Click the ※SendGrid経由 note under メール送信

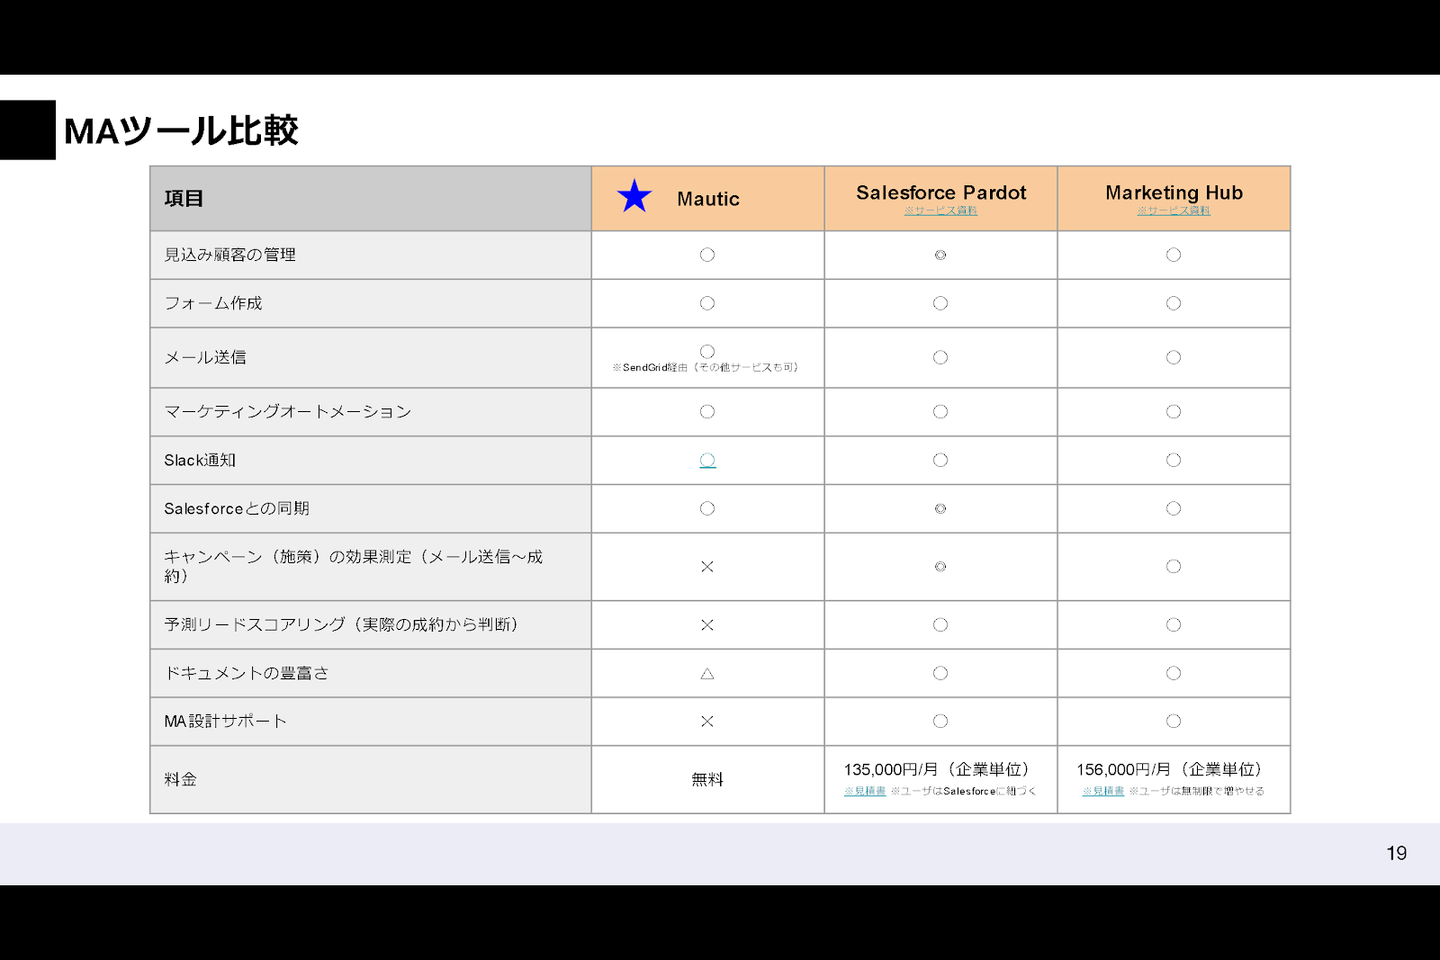pyautogui.click(x=706, y=367)
